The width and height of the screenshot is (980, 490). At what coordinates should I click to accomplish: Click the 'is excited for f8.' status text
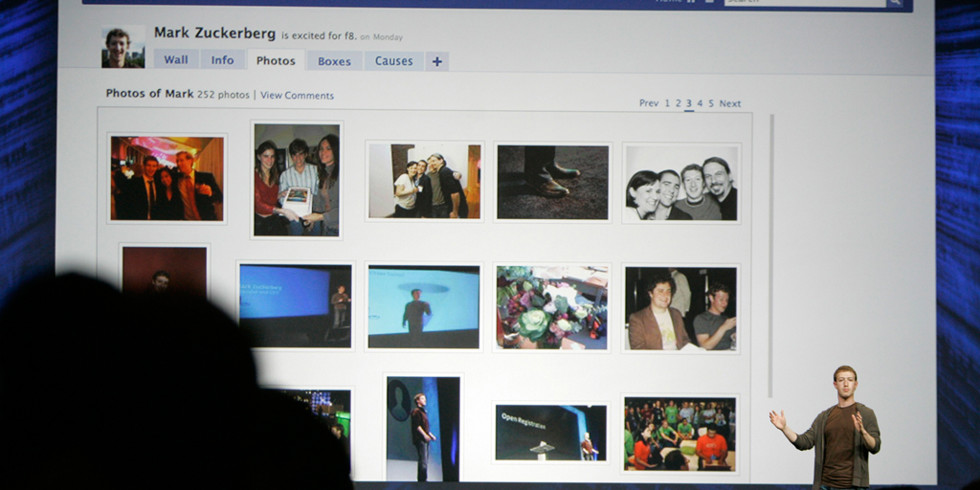[319, 36]
